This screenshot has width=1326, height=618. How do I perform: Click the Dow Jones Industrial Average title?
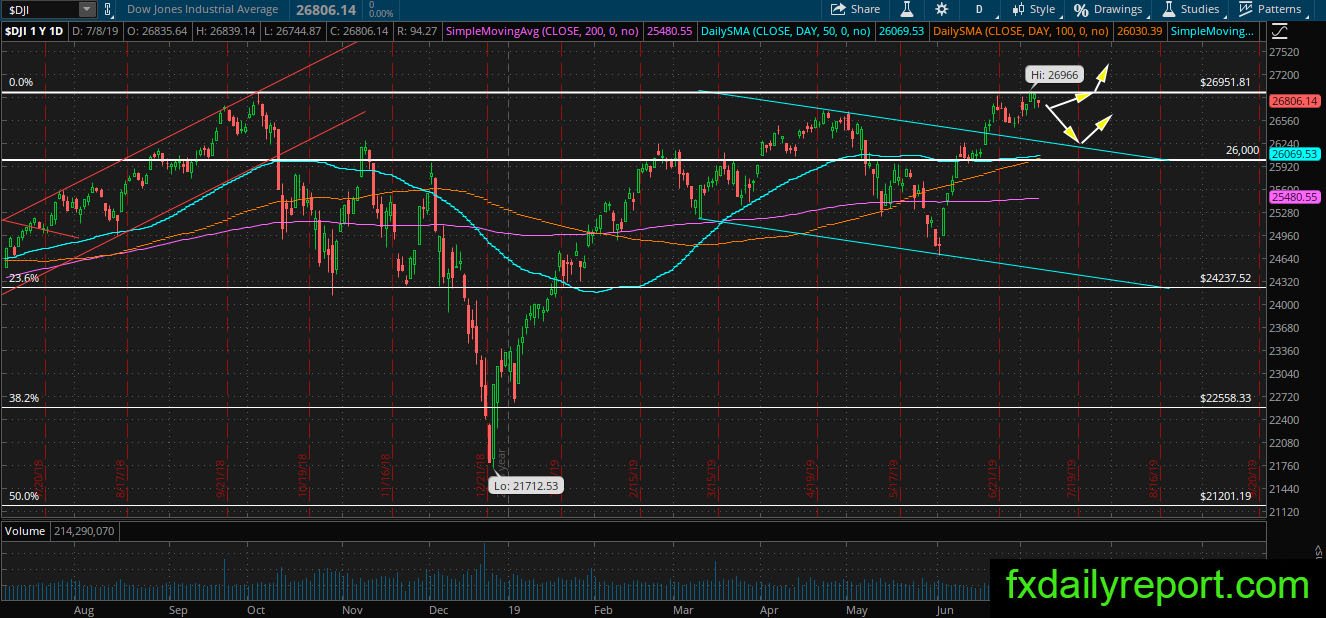[x=203, y=9]
